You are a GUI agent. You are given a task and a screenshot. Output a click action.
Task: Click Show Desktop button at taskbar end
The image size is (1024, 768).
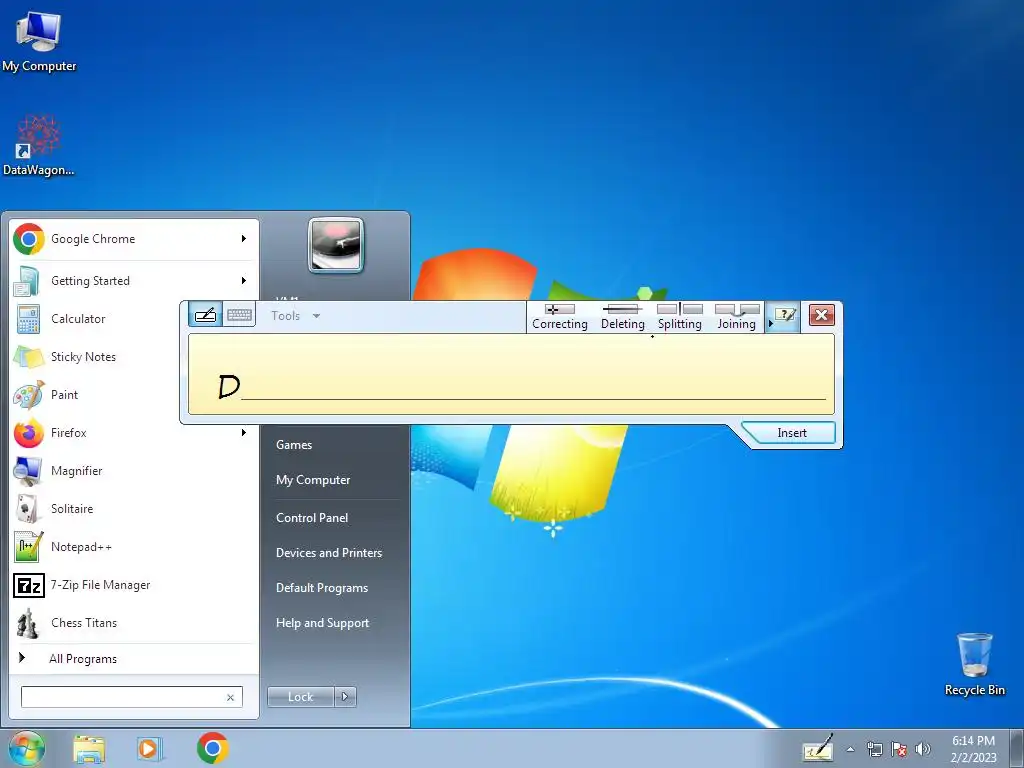(x=1017, y=749)
